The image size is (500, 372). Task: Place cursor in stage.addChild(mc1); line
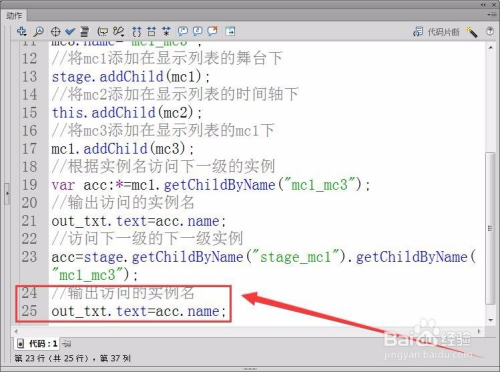point(131,77)
